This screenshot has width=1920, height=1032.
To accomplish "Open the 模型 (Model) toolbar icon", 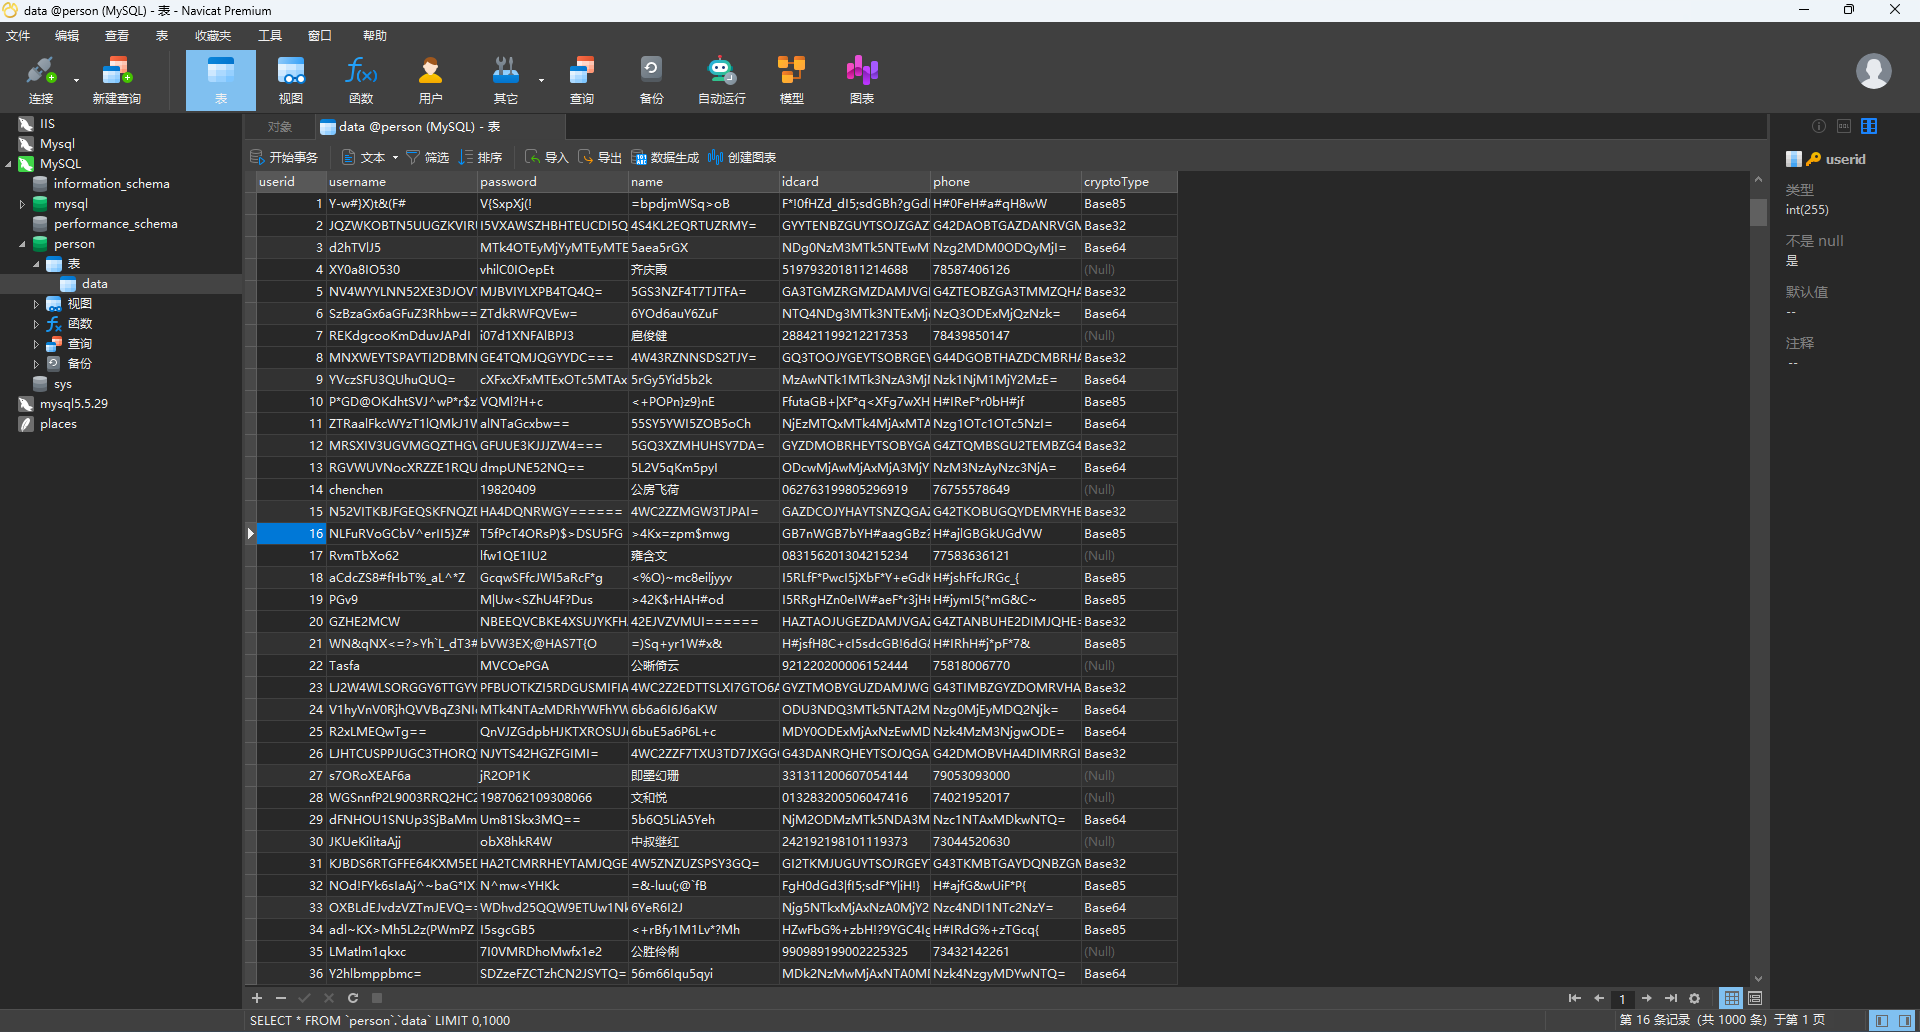I will tap(792, 80).
